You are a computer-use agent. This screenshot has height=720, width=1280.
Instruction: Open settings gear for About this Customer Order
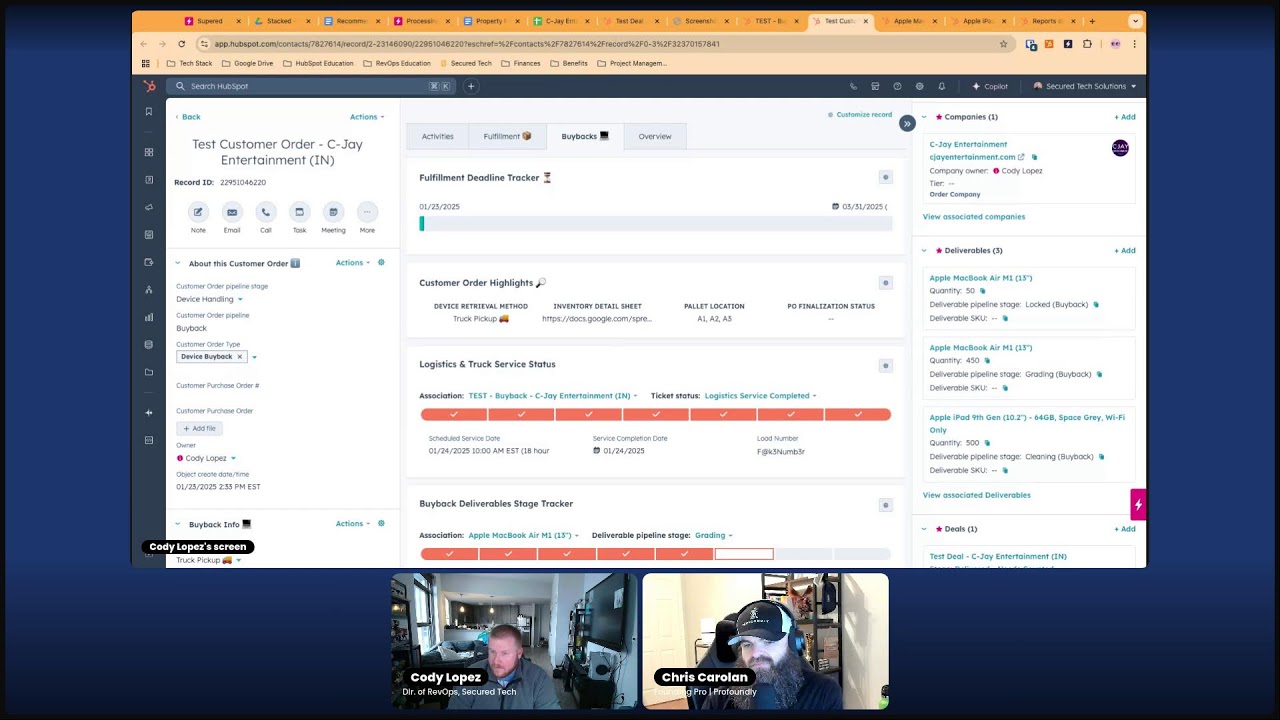pos(381,263)
